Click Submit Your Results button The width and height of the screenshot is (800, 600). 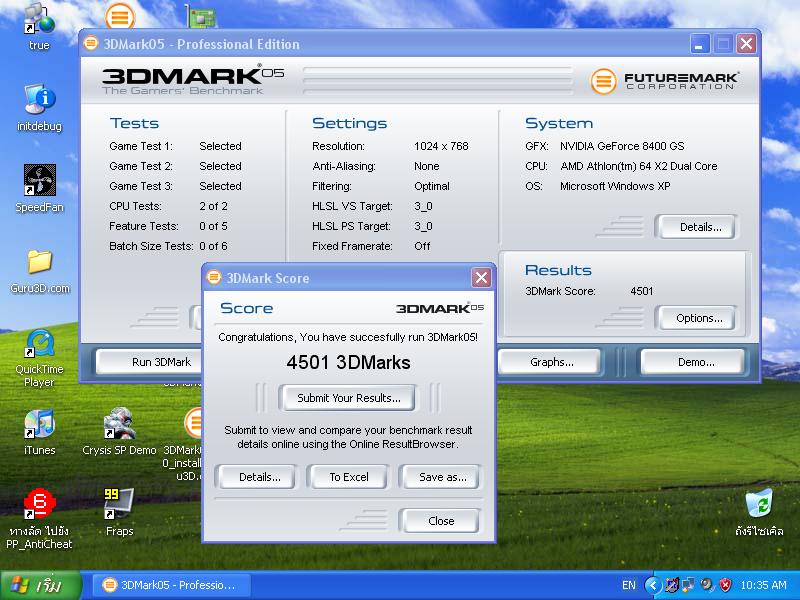coord(348,398)
